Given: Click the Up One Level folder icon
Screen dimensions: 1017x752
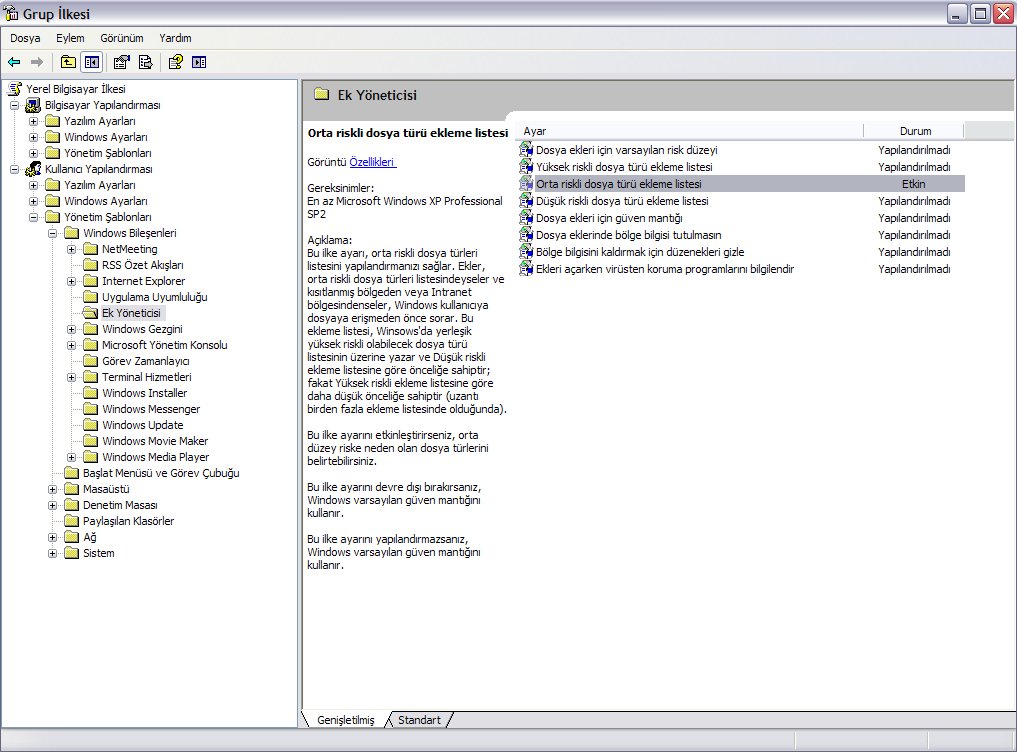Looking at the screenshot, I should pyautogui.click(x=68, y=62).
